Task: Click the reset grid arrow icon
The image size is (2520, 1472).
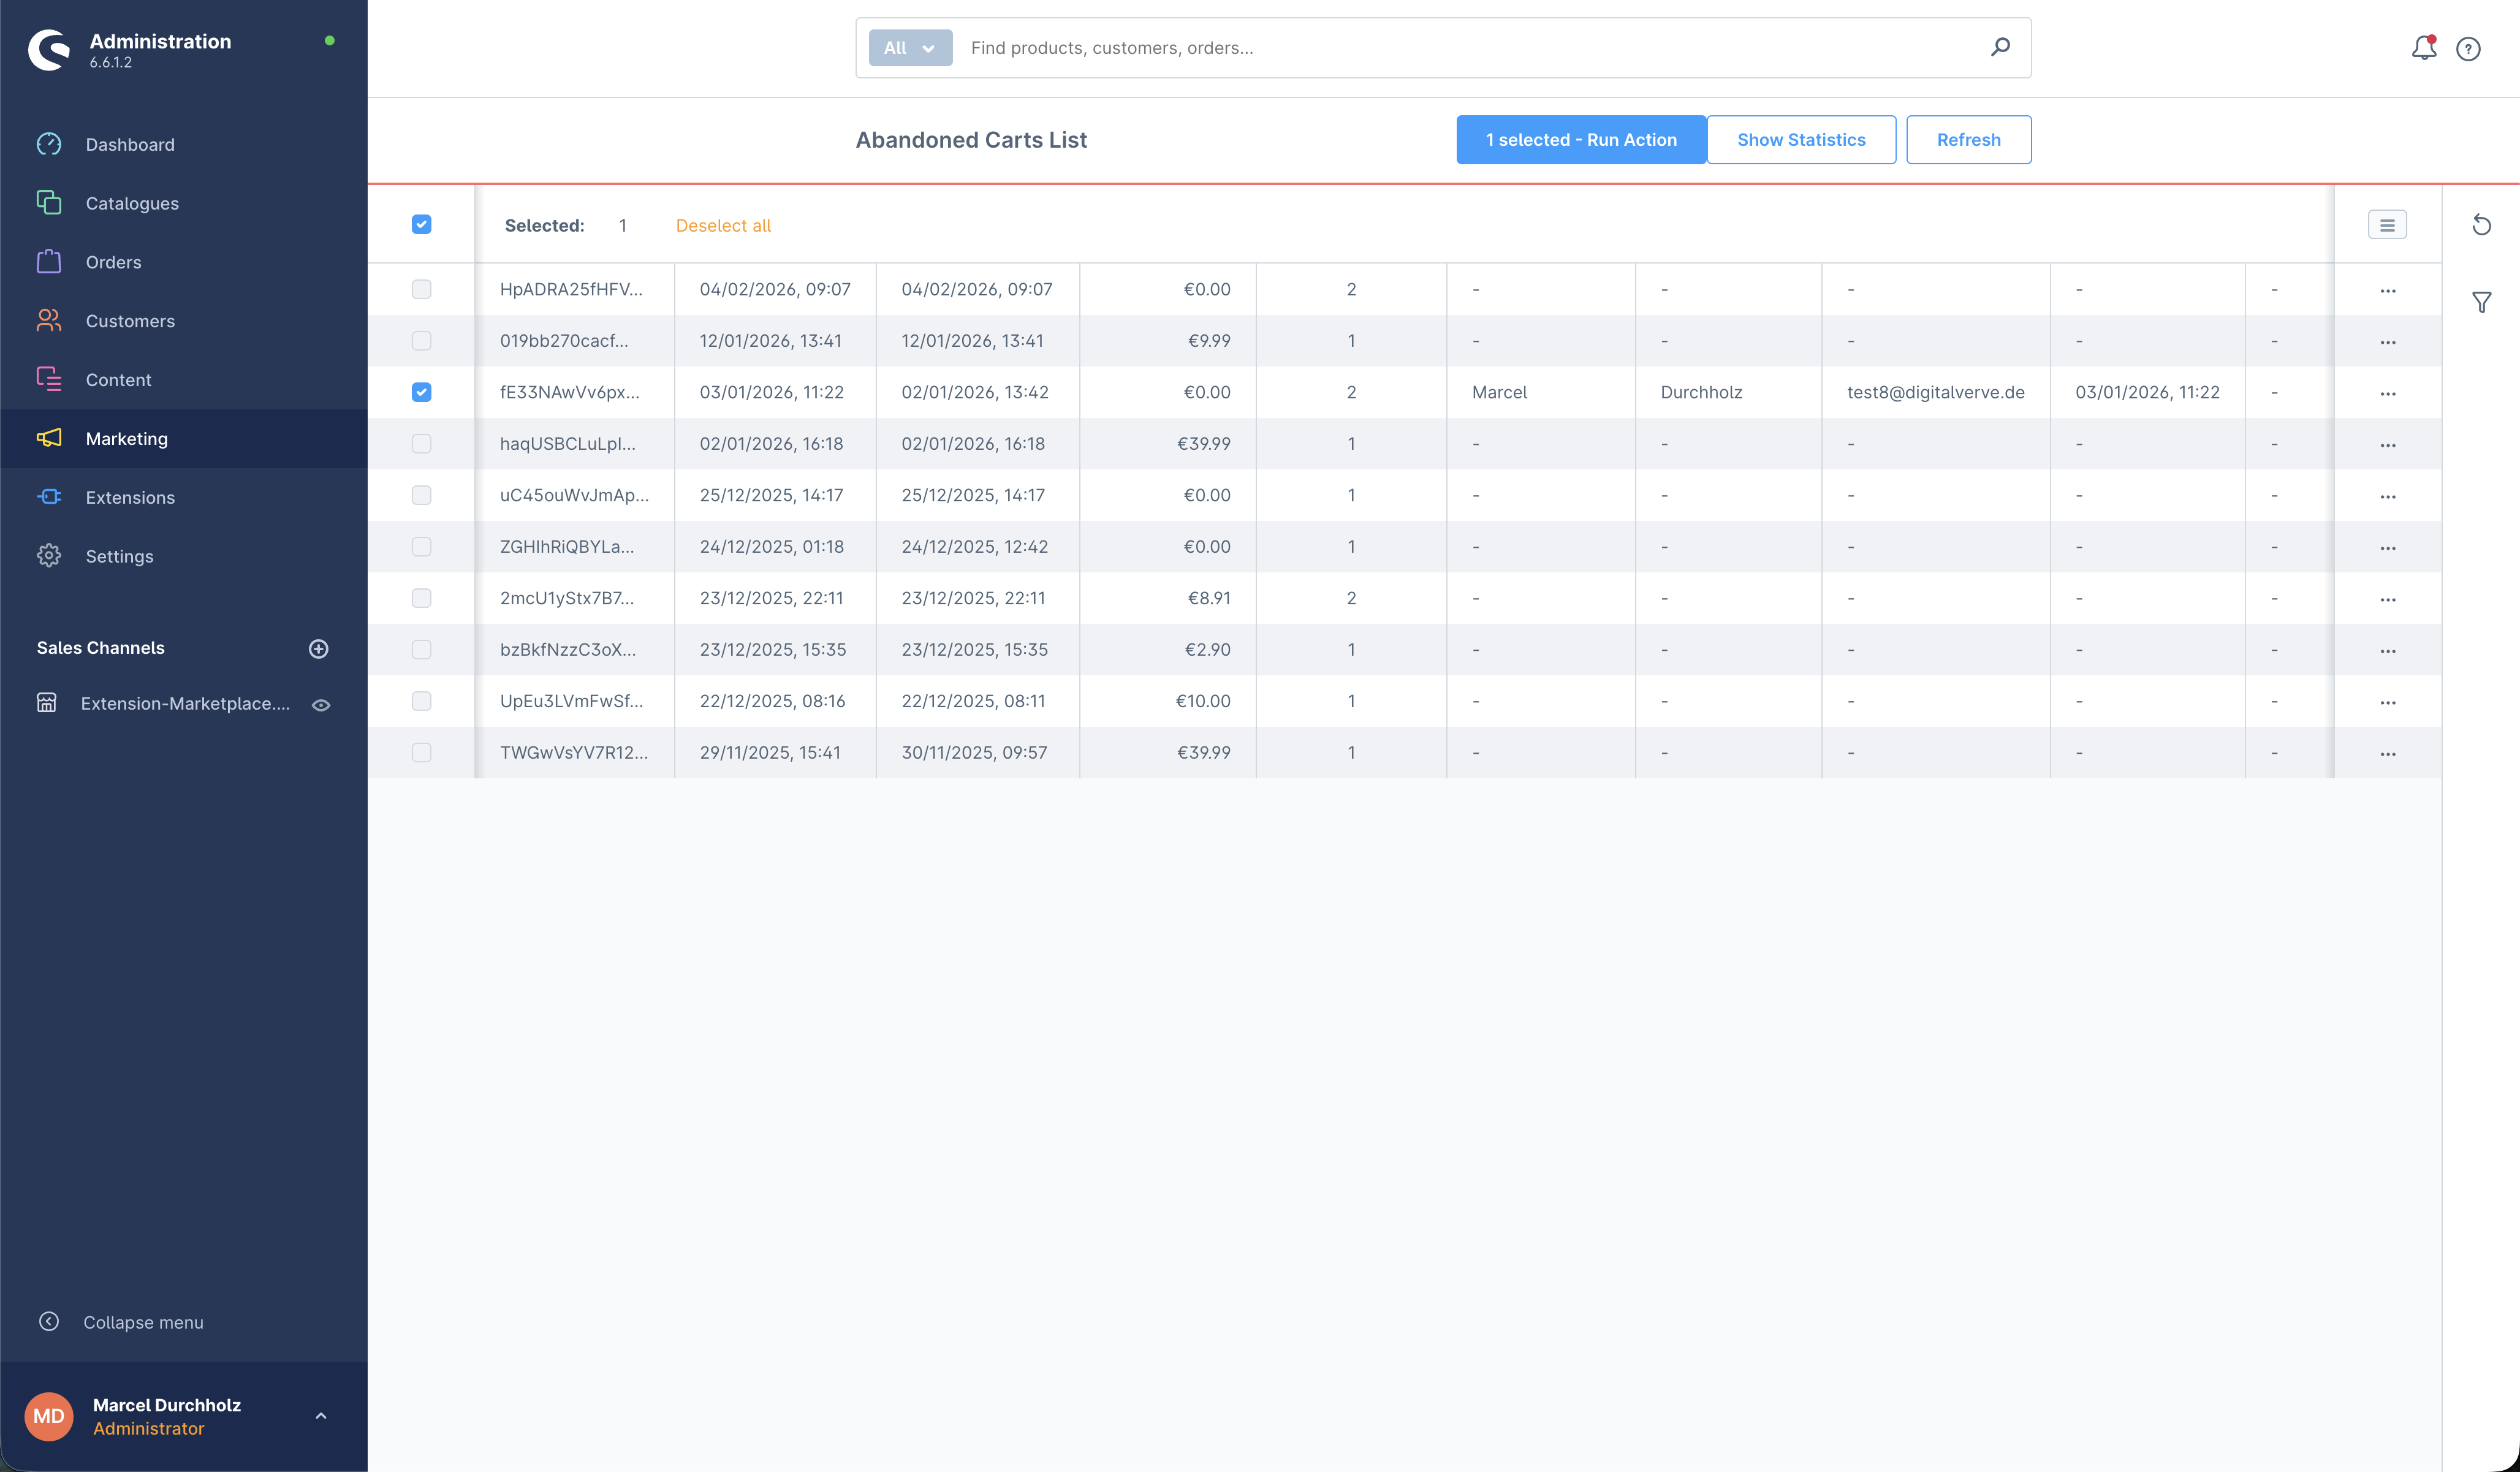Action: tap(2481, 225)
